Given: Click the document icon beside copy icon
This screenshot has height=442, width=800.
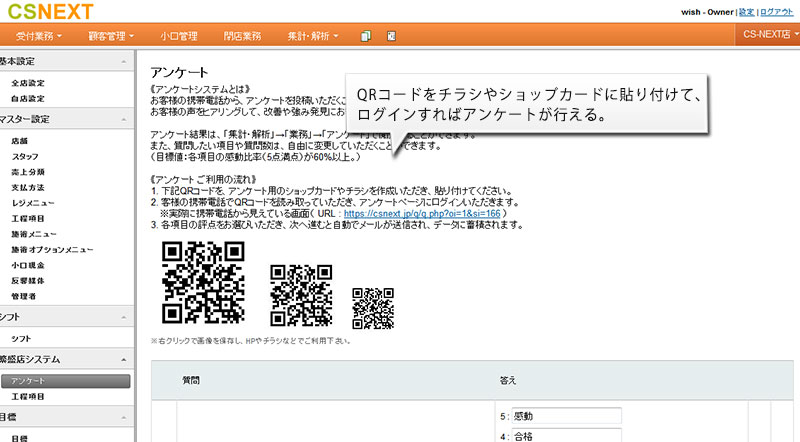Looking at the screenshot, I should pos(391,36).
